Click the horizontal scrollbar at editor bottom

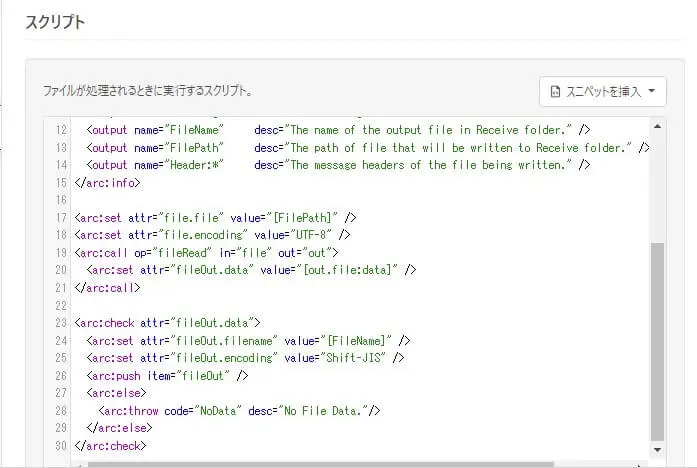coord(320,464)
